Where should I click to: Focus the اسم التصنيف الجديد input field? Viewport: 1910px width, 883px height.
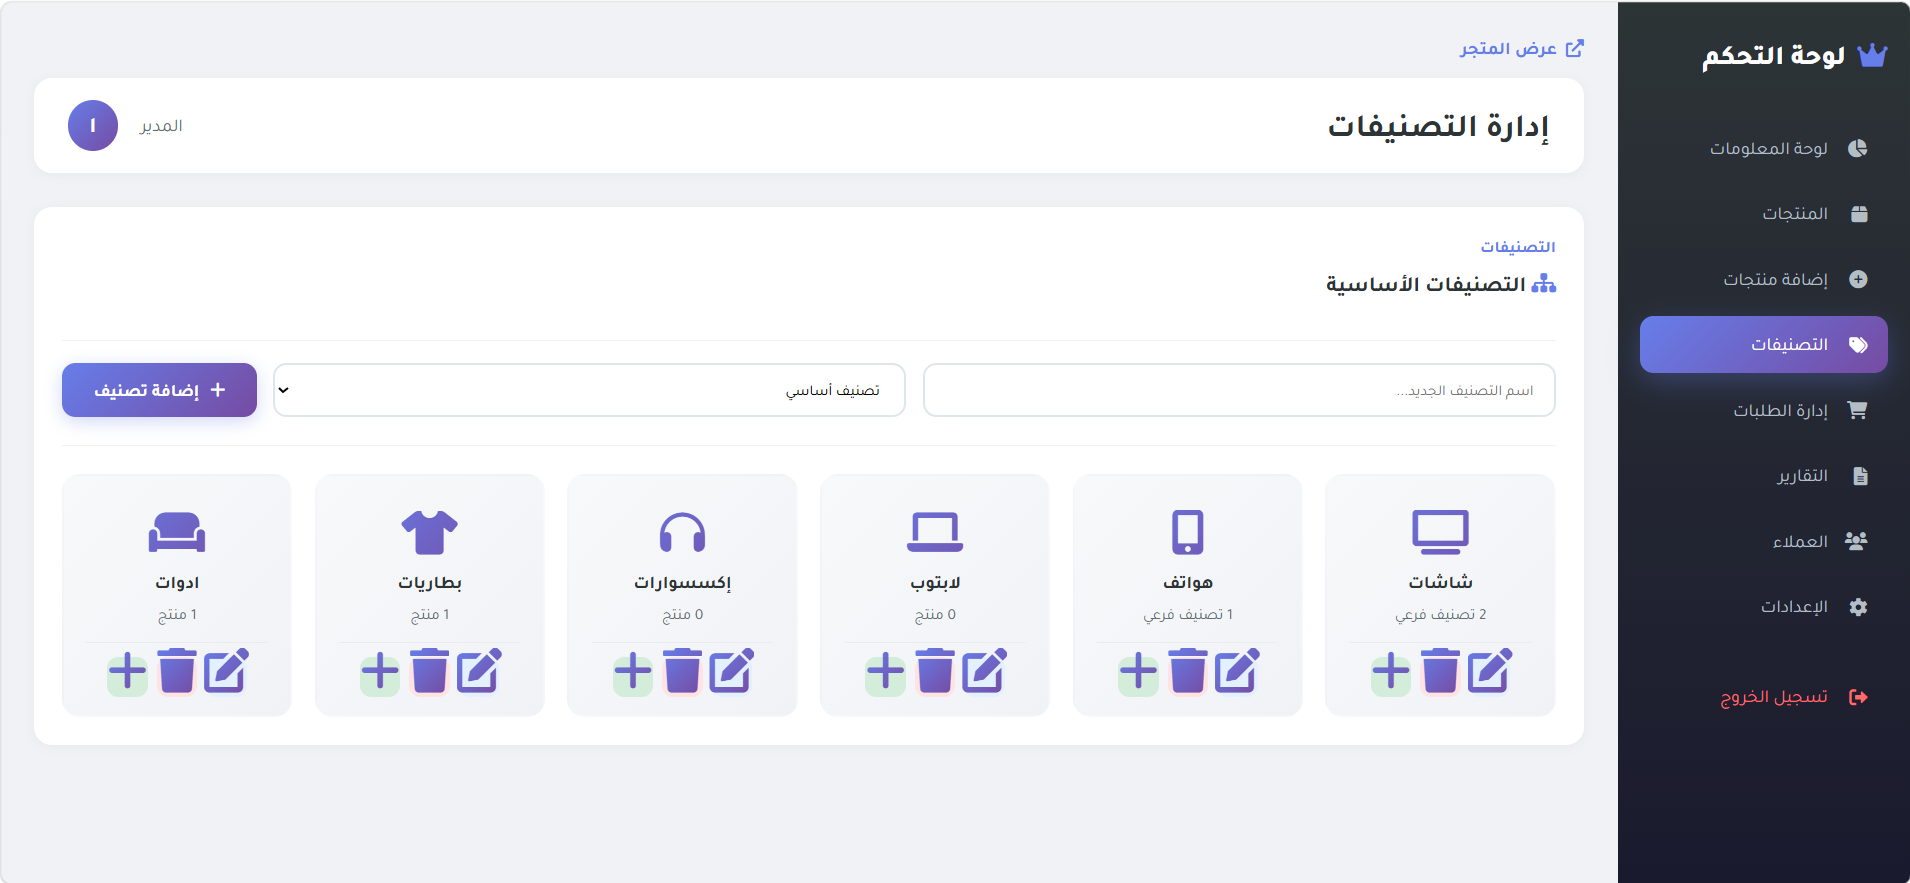point(1239,390)
